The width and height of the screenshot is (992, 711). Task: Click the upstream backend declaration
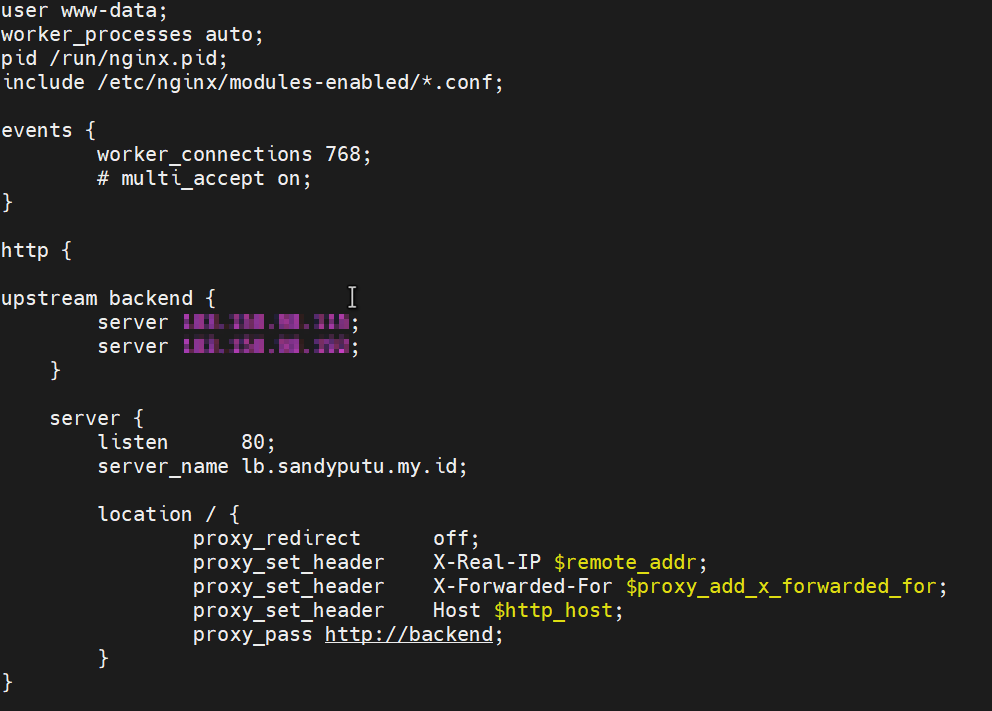pos(108,298)
